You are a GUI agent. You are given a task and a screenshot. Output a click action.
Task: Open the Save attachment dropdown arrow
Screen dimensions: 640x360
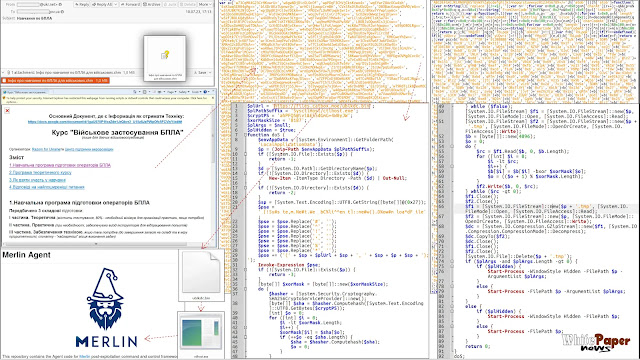coord(210,72)
